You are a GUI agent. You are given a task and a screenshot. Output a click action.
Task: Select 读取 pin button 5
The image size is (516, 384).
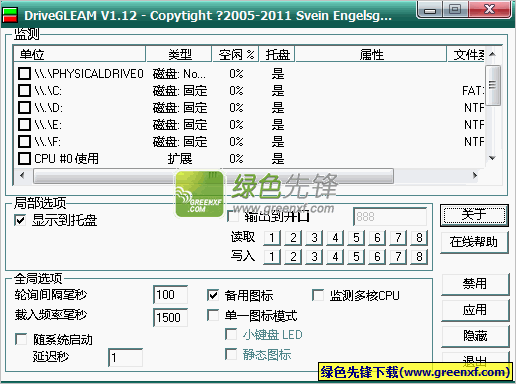(356, 238)
